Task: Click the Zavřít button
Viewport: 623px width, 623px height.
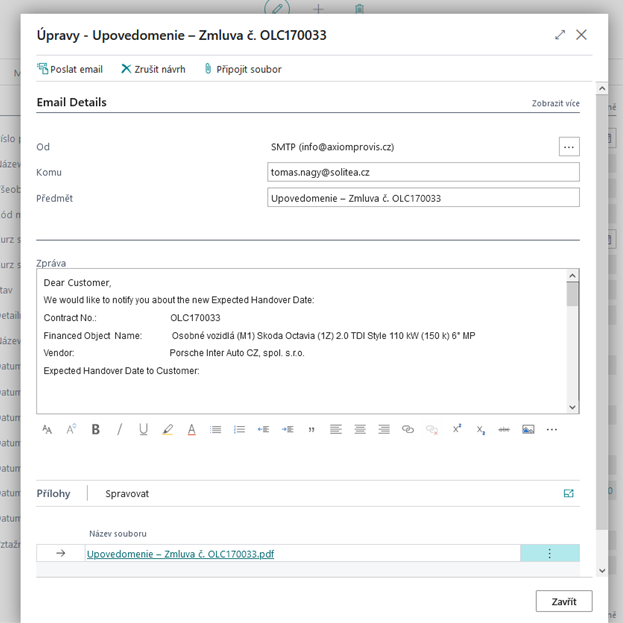Action: click(x=564, y=601)
